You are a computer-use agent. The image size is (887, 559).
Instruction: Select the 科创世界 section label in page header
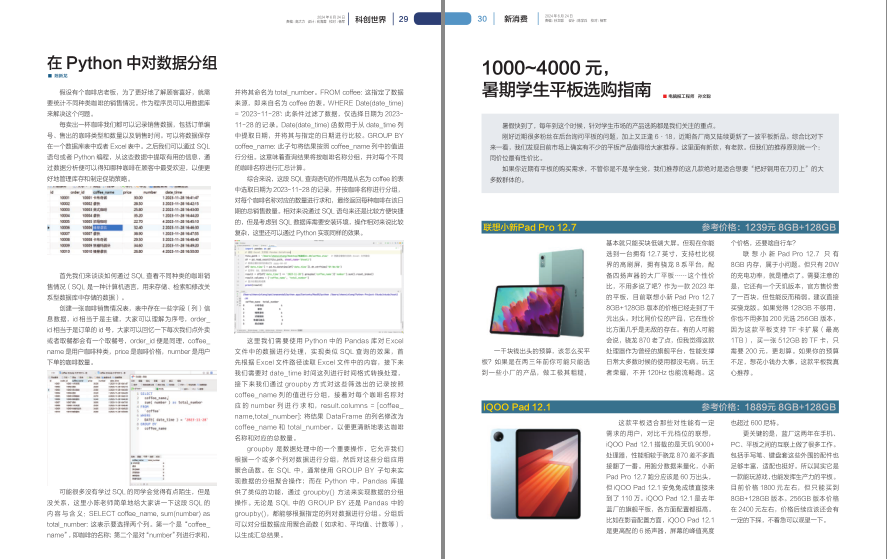click(371, 19)
